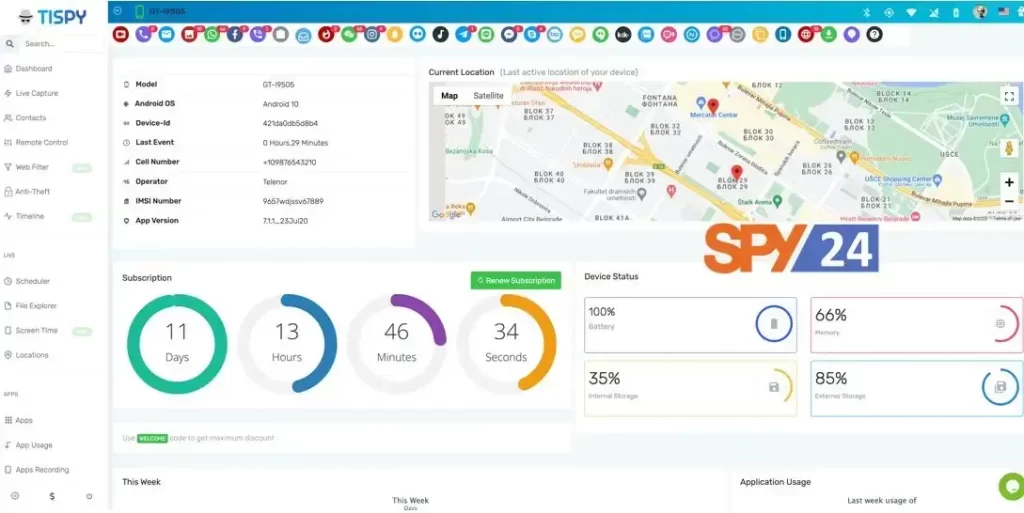Screen dimensions: 1024x513
Task: Click the GPS target icon in header
Action: tap(889, 12)
